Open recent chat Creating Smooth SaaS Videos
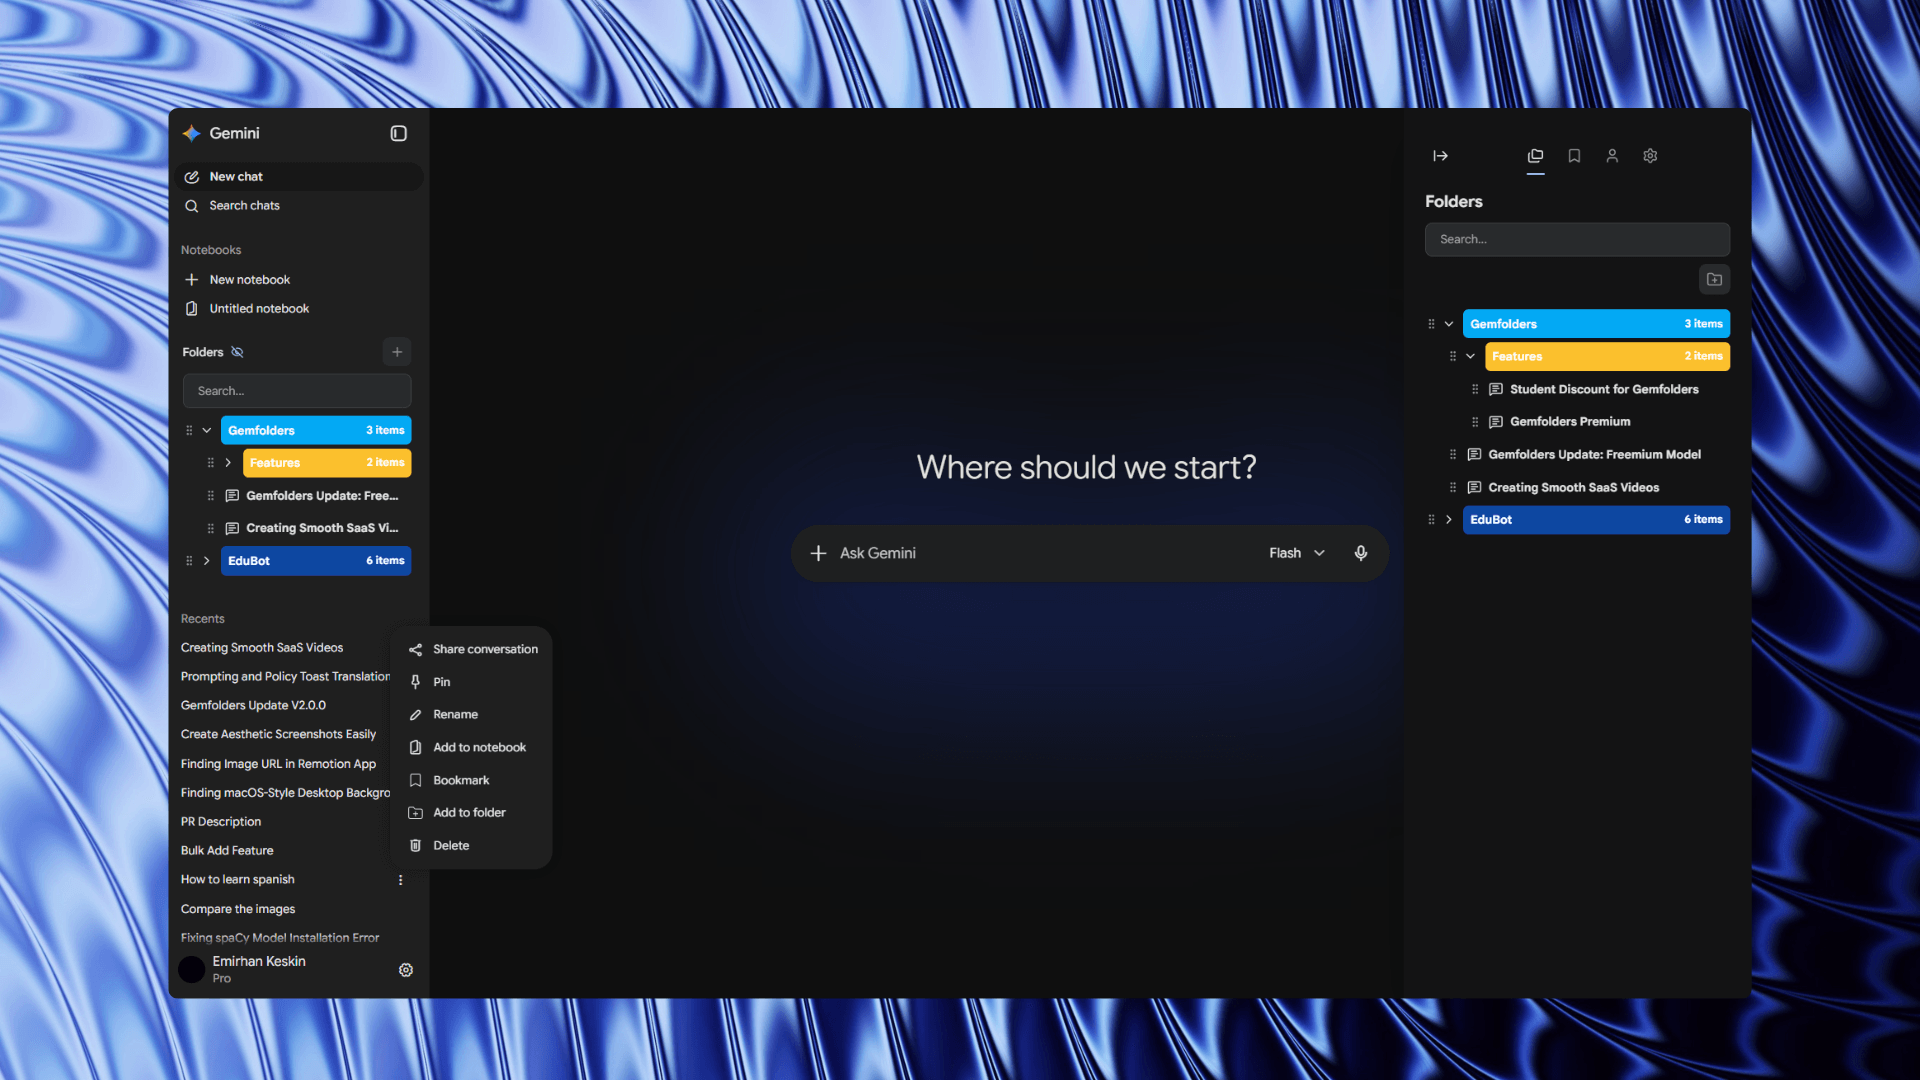 tap(262, 647)
